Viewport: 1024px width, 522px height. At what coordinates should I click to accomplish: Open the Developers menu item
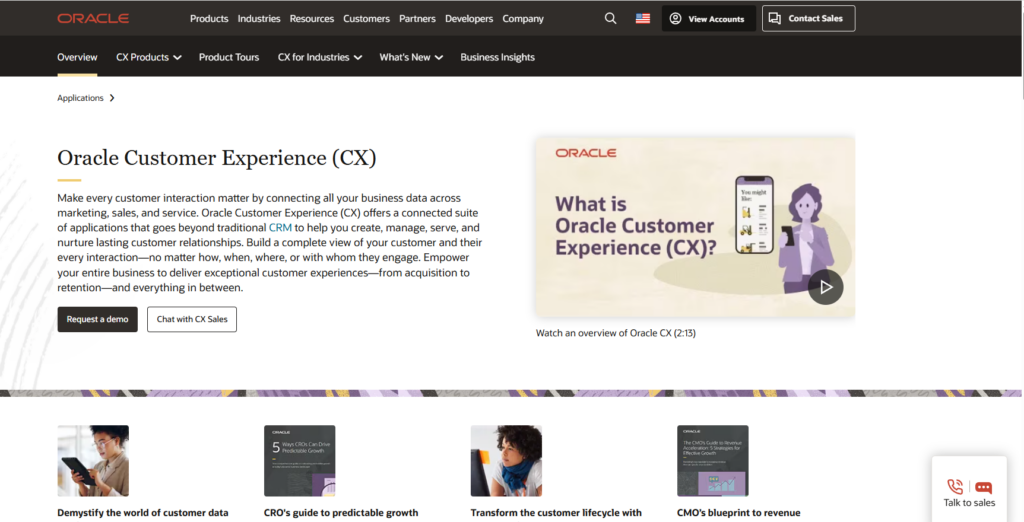(x=469, y=18)
